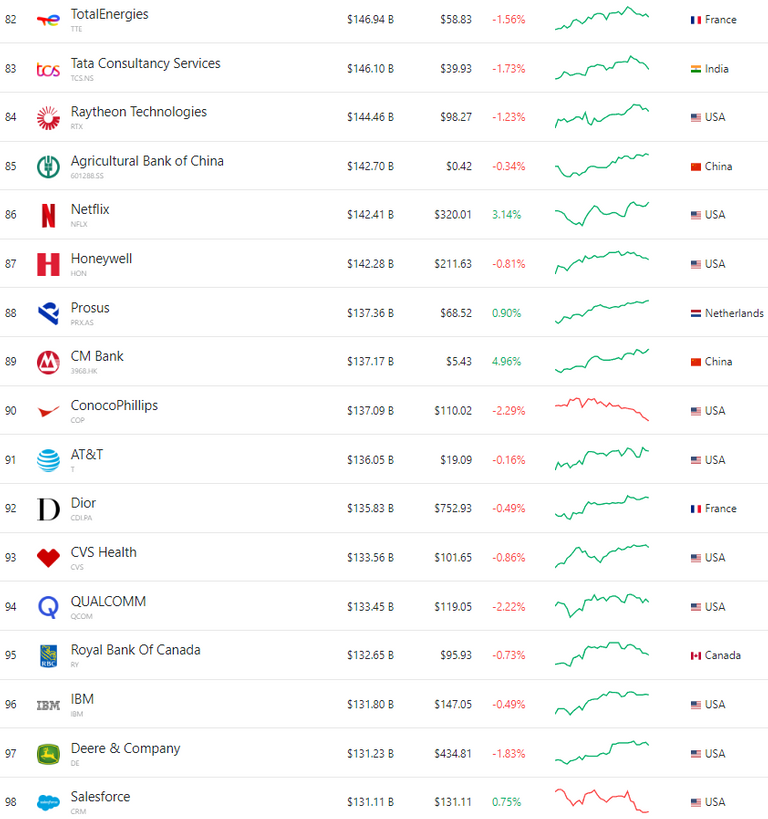Image resolution: width=768 pixels, height=819 pixels.
Task: Click the IBM striped logo
Action: tap(48, 705)
